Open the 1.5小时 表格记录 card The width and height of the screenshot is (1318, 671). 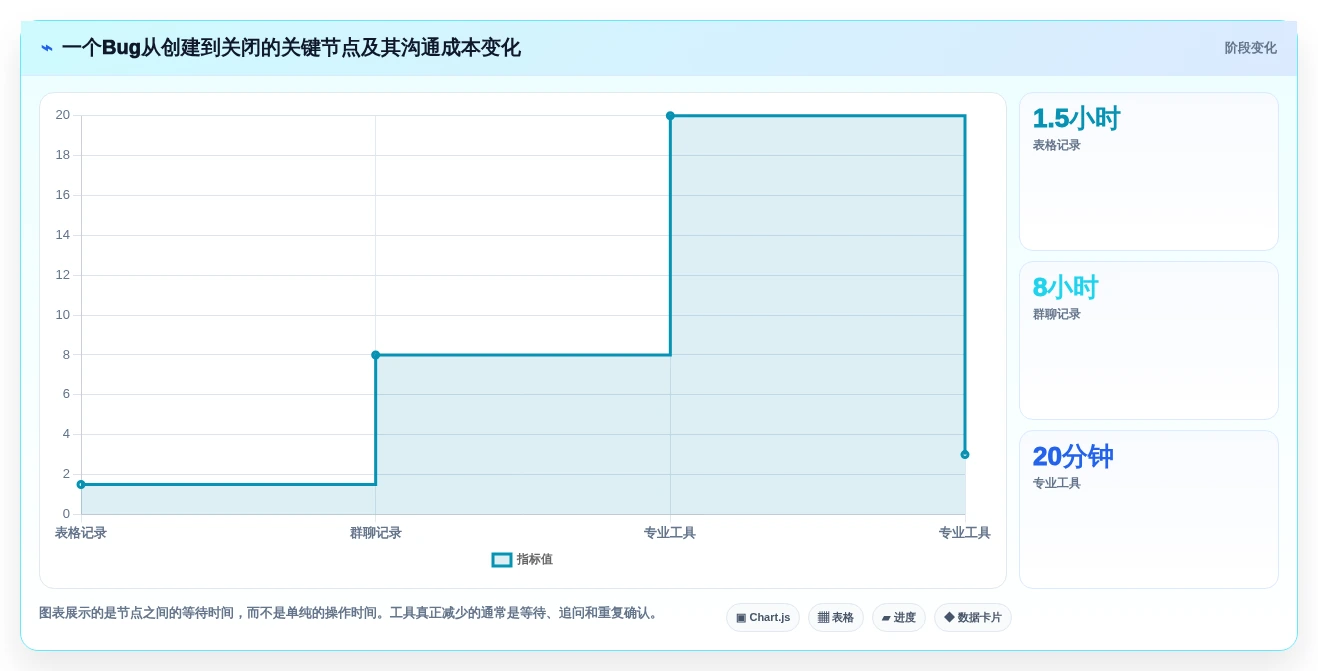[1149, 172]
